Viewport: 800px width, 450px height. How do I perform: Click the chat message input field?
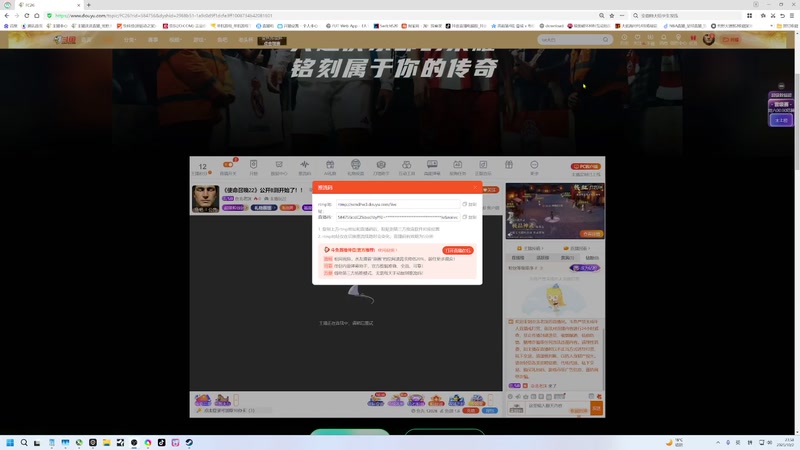(x=557, y=408)
